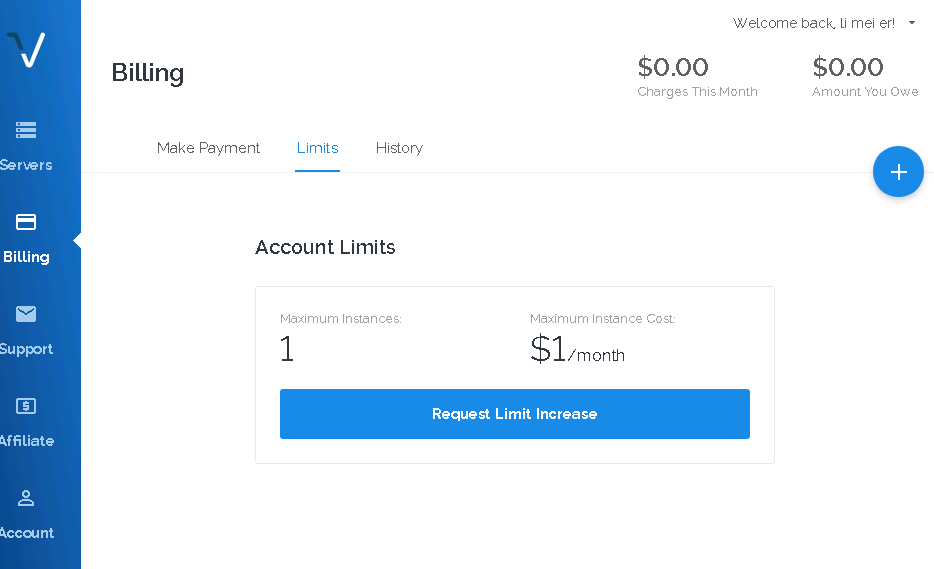Screen dimensions: 934x569
Task: Open Account via the person icon
Action: (x=26, y=498)
